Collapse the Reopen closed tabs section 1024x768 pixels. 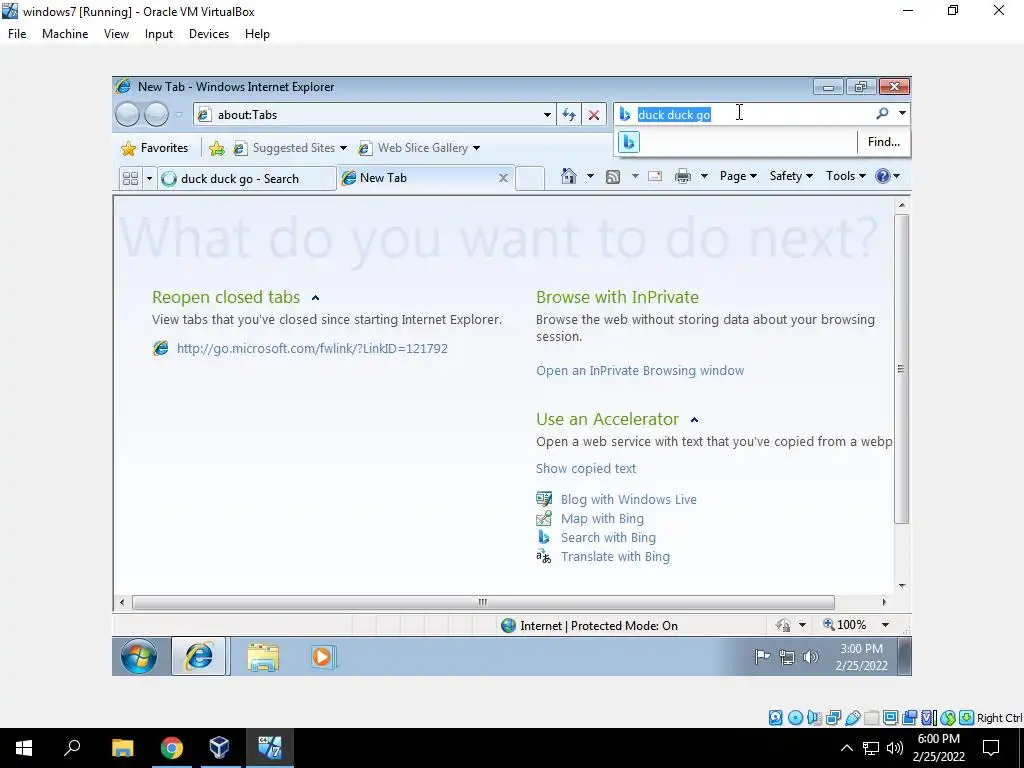(315, 298)
